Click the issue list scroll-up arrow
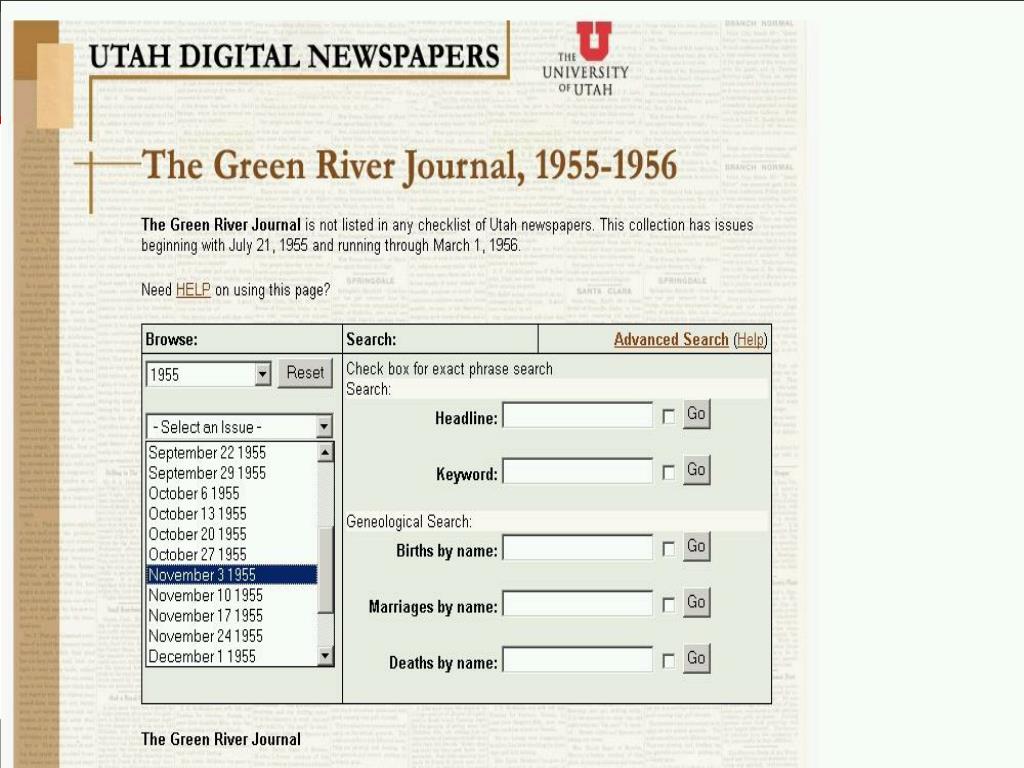The height and width of the screenshot is (768, 1024). point(325,452)
